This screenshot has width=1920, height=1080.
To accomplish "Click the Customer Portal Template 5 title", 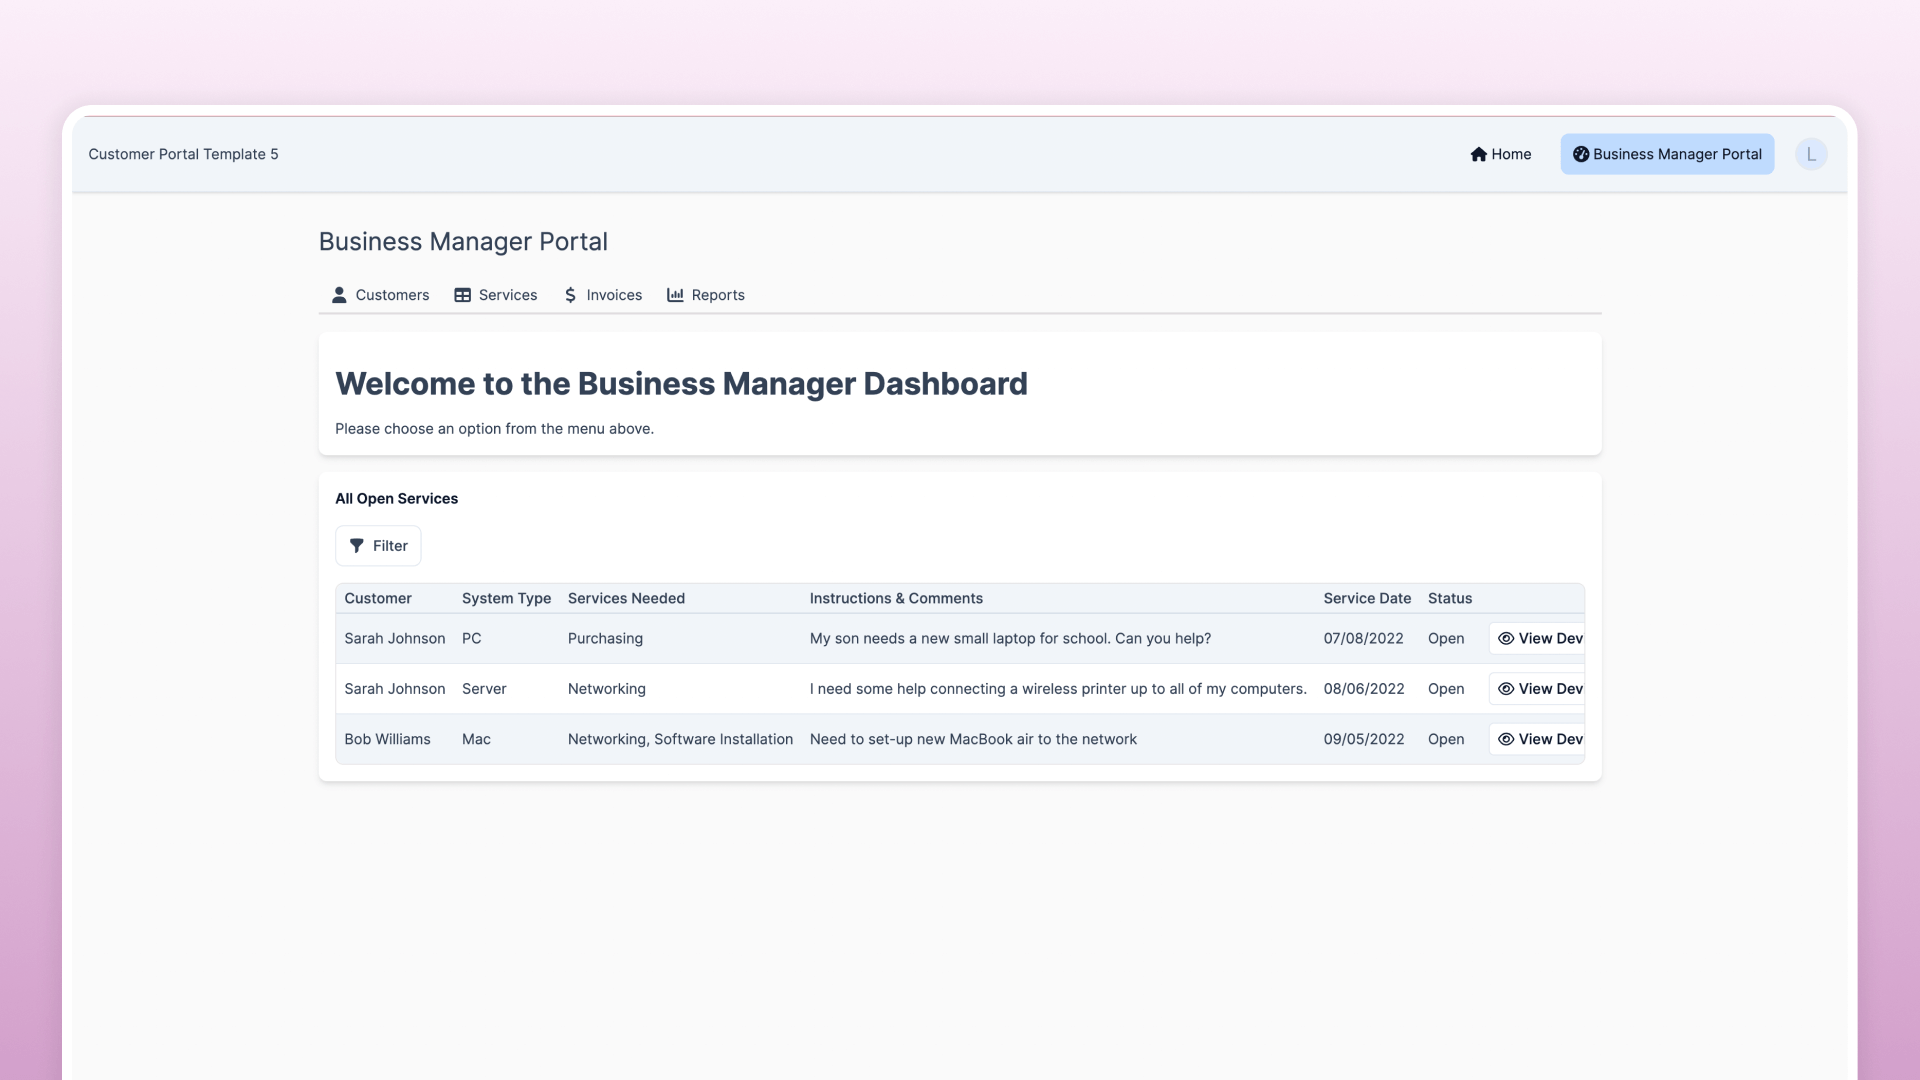I will [183, 154].
